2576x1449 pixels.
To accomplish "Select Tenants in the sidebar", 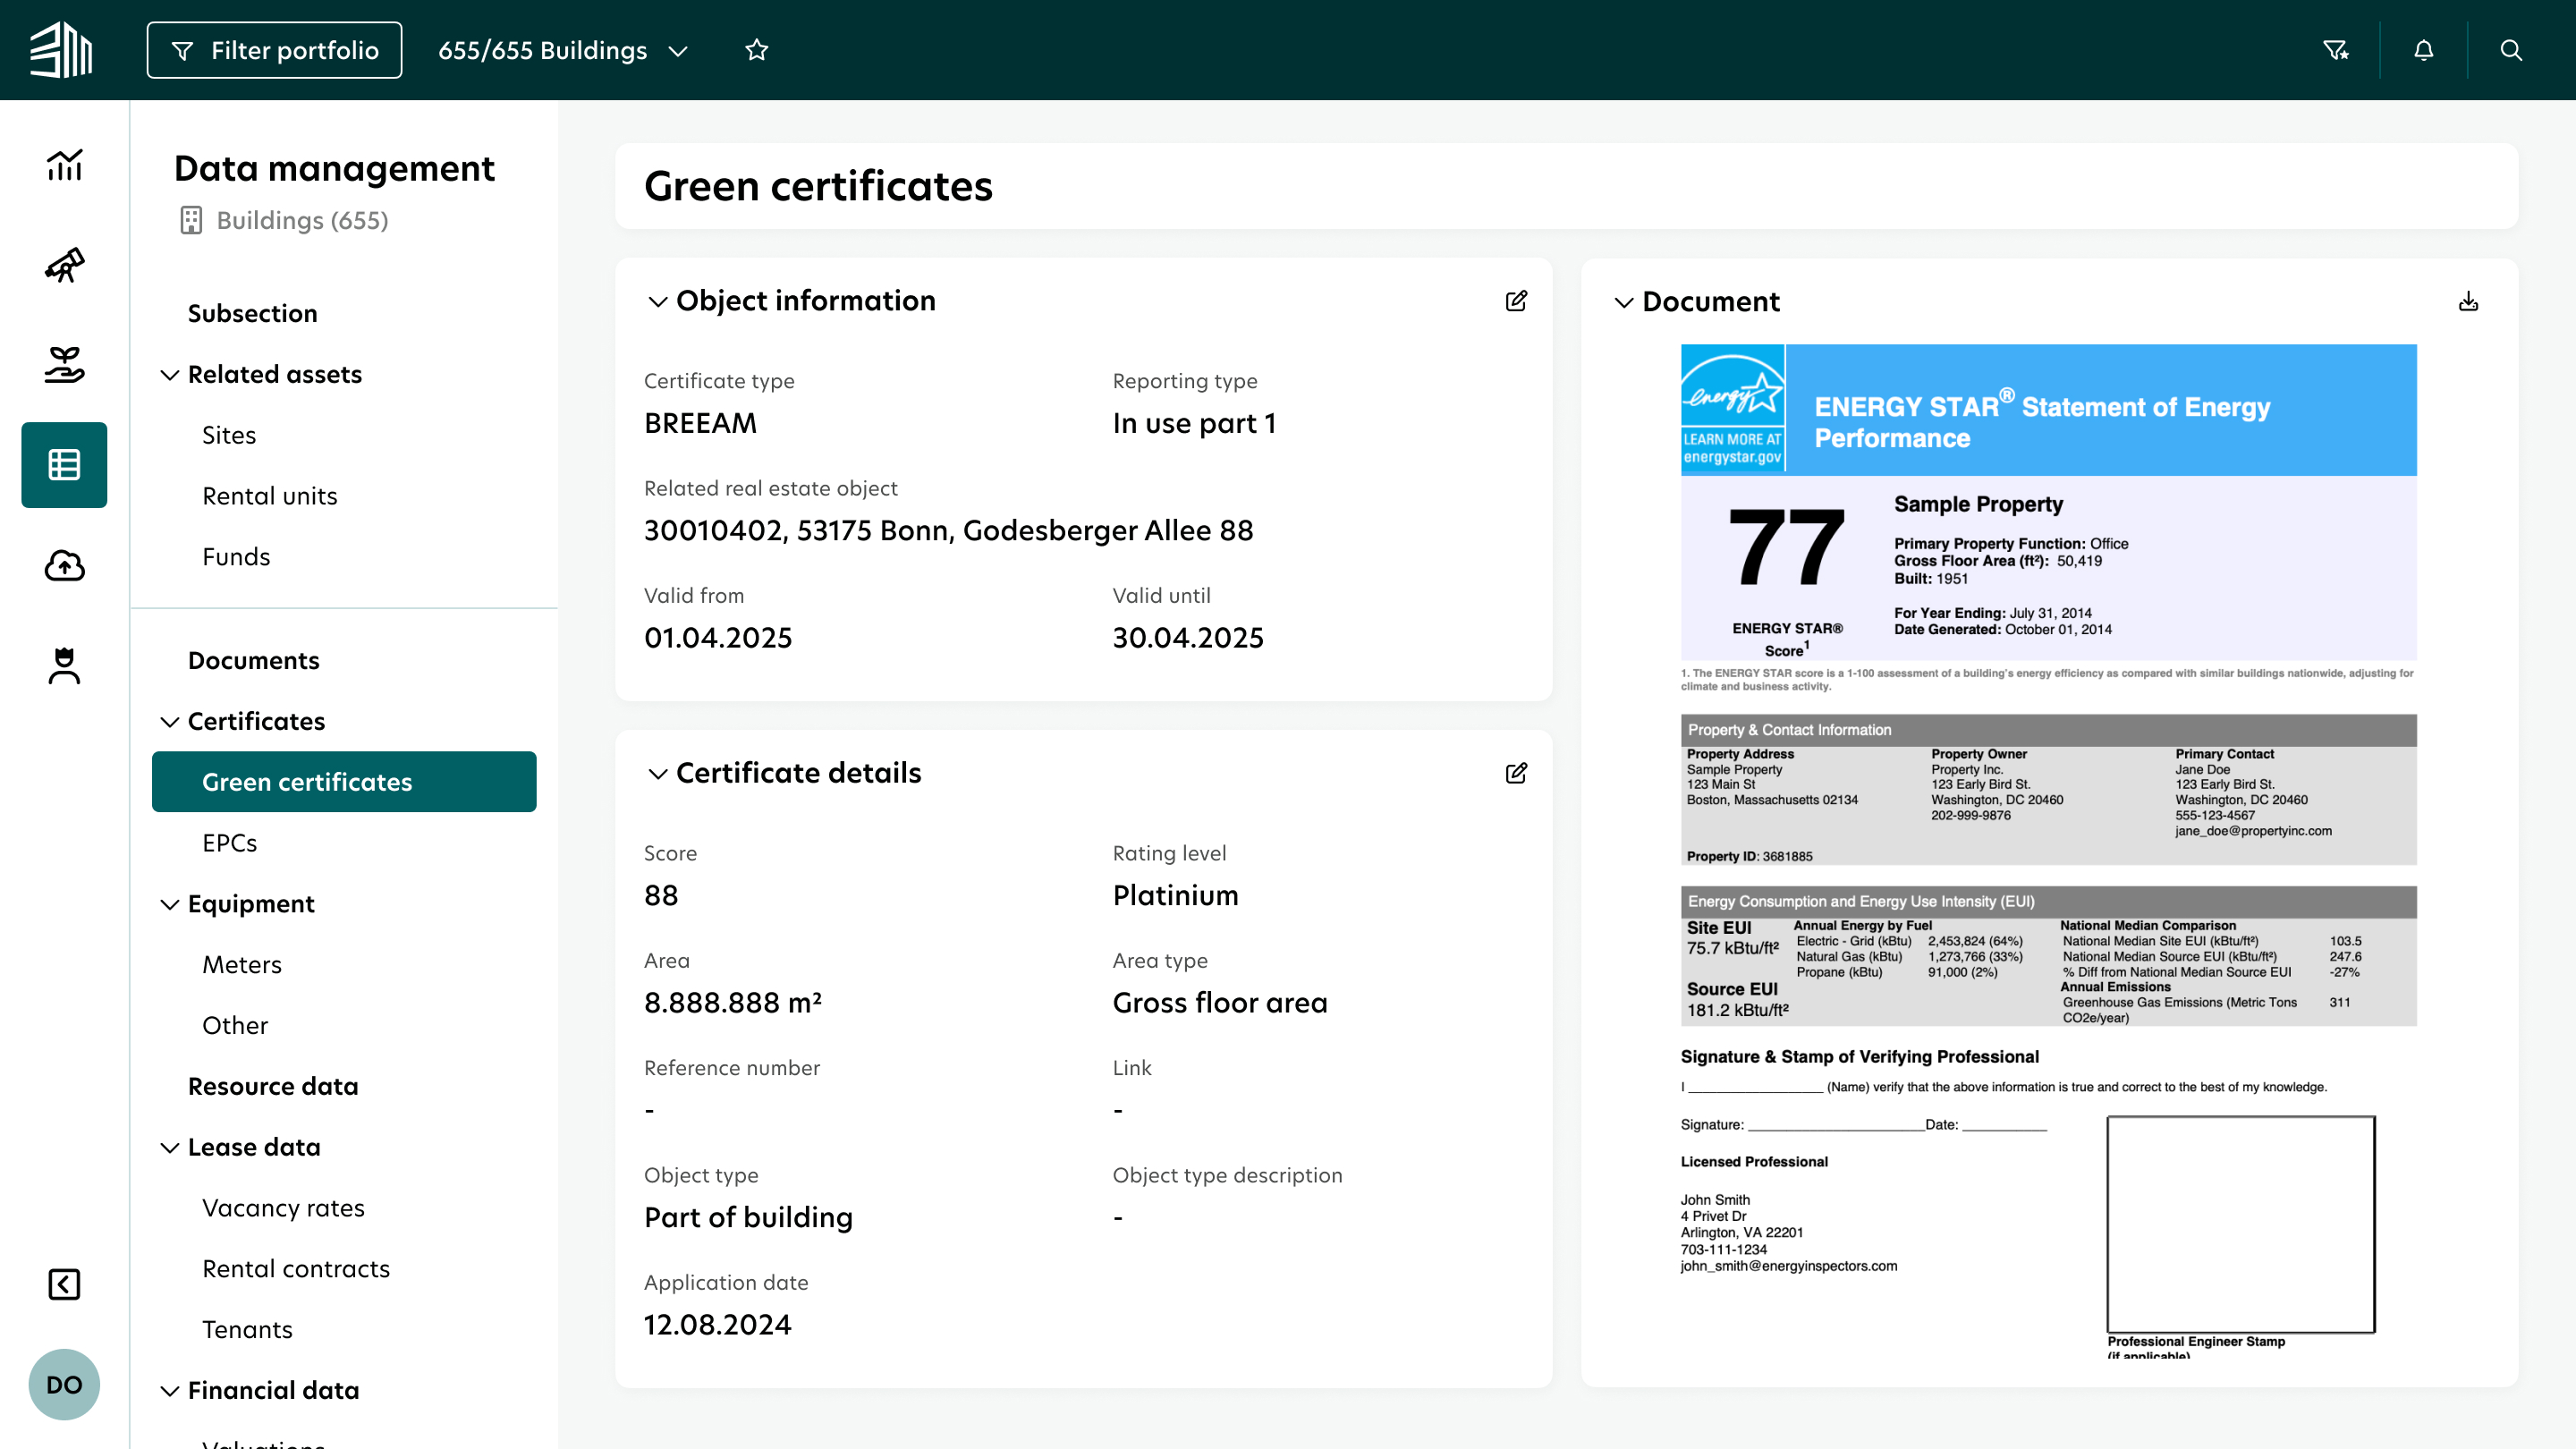I will click(247, 1330).
